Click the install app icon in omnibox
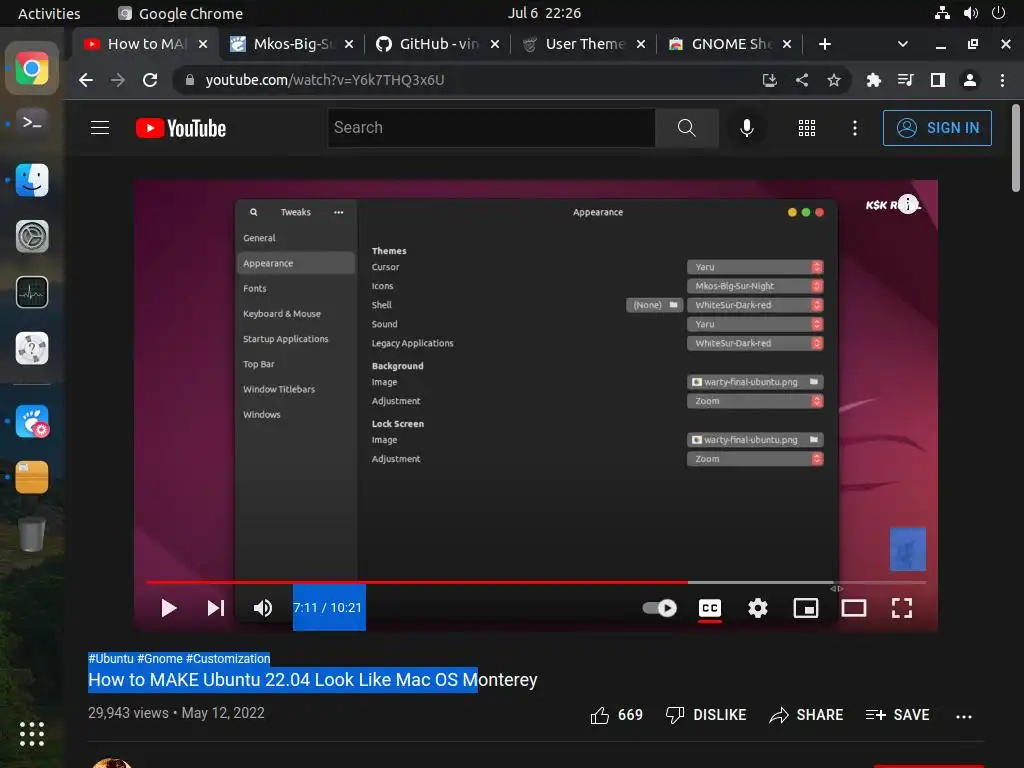Image resolution: width=1024 pixels, height=768 pixels. 770,80
